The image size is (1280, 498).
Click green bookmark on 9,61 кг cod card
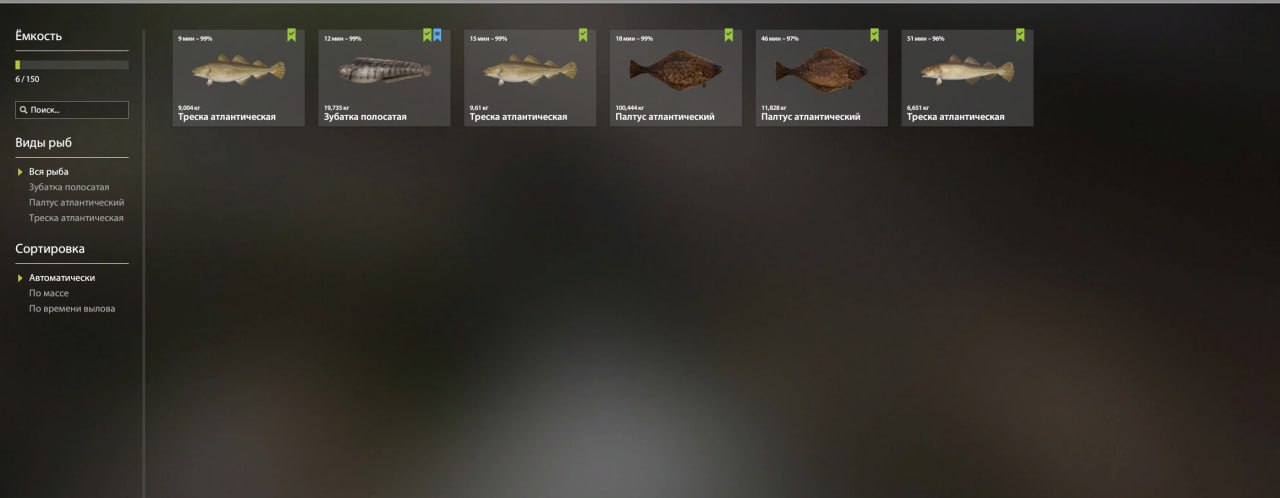[583, 35]
